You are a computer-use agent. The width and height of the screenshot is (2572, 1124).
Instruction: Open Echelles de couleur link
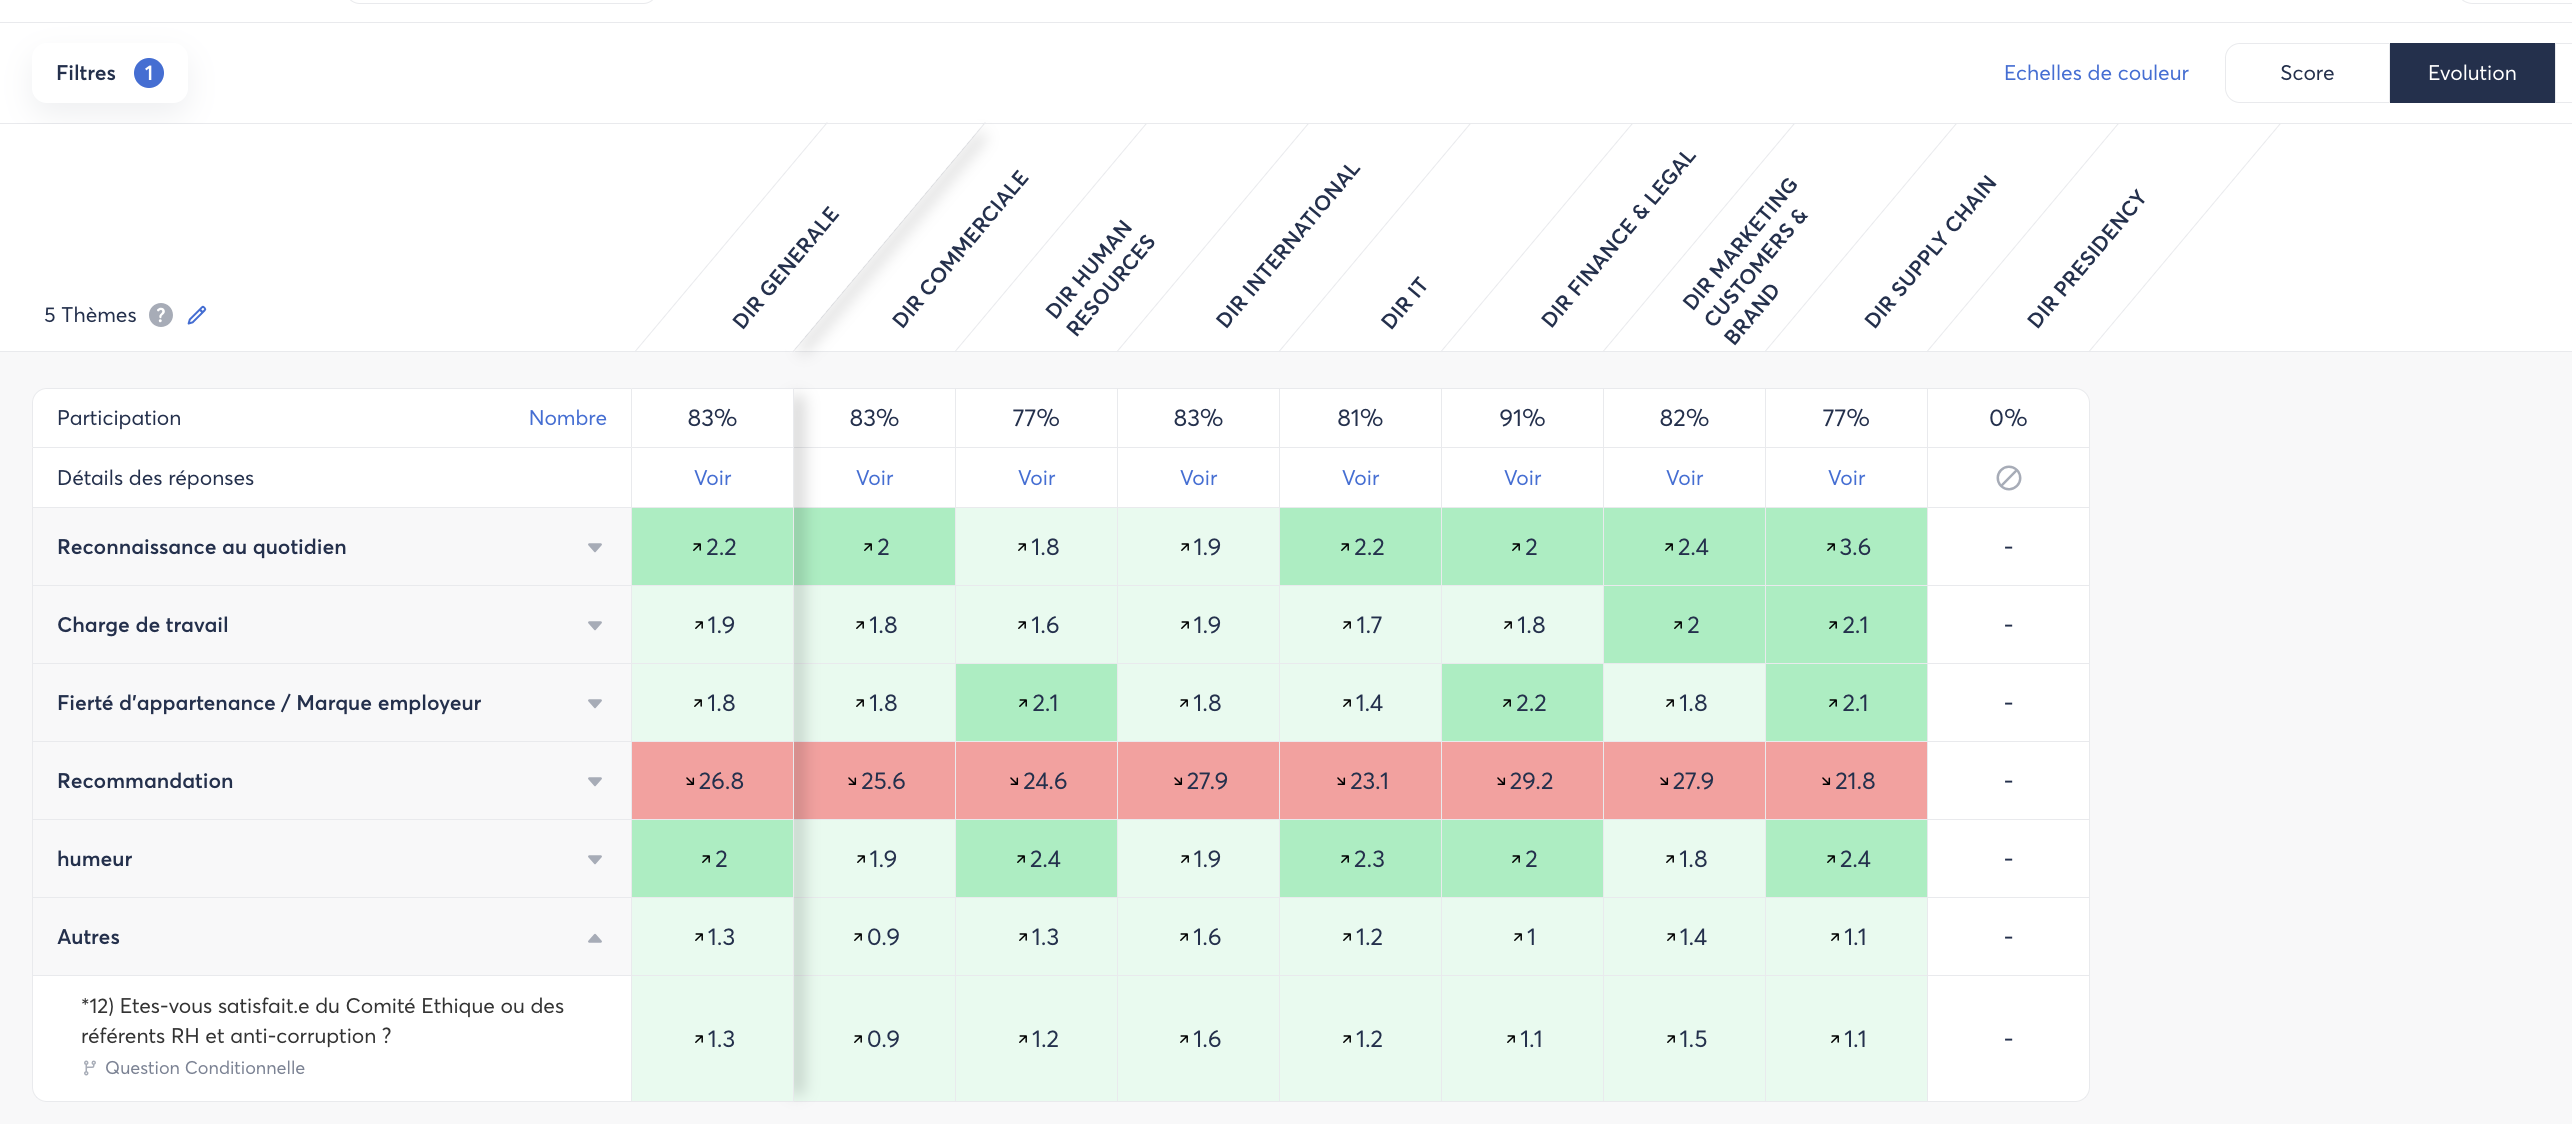pos(2095,73)
